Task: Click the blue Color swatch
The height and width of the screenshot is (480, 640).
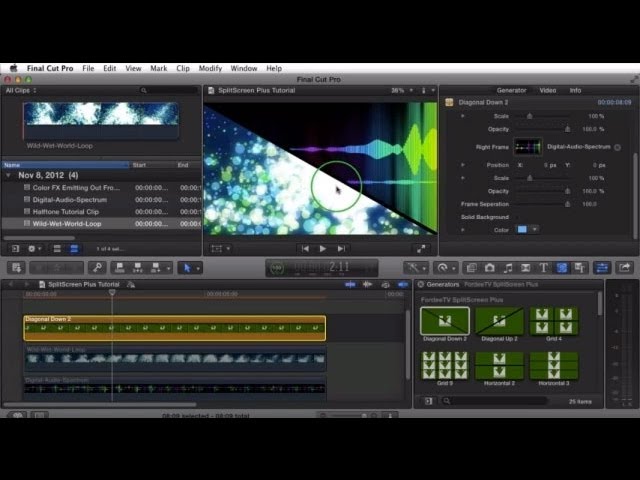Action: [x=522, y=229]
